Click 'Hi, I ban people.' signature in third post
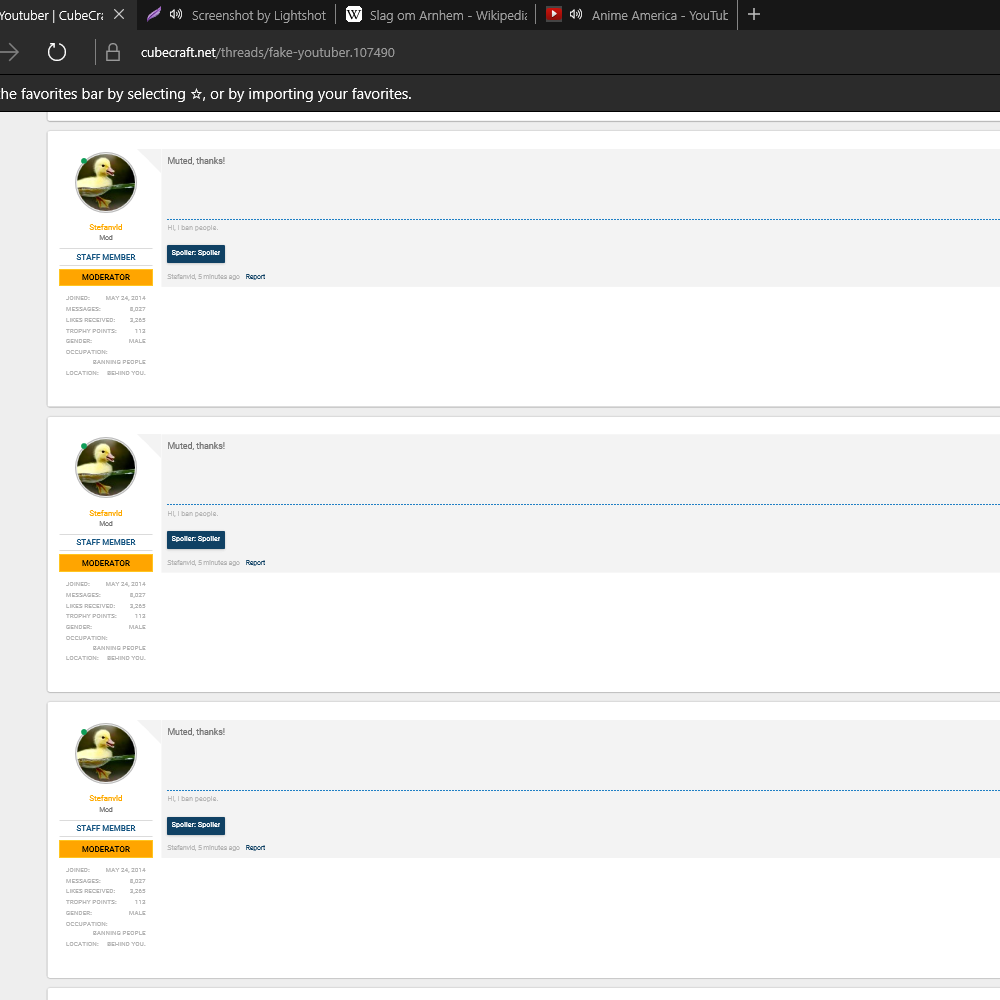The height and width of the screenshot is (1000, 1000). 193,798
